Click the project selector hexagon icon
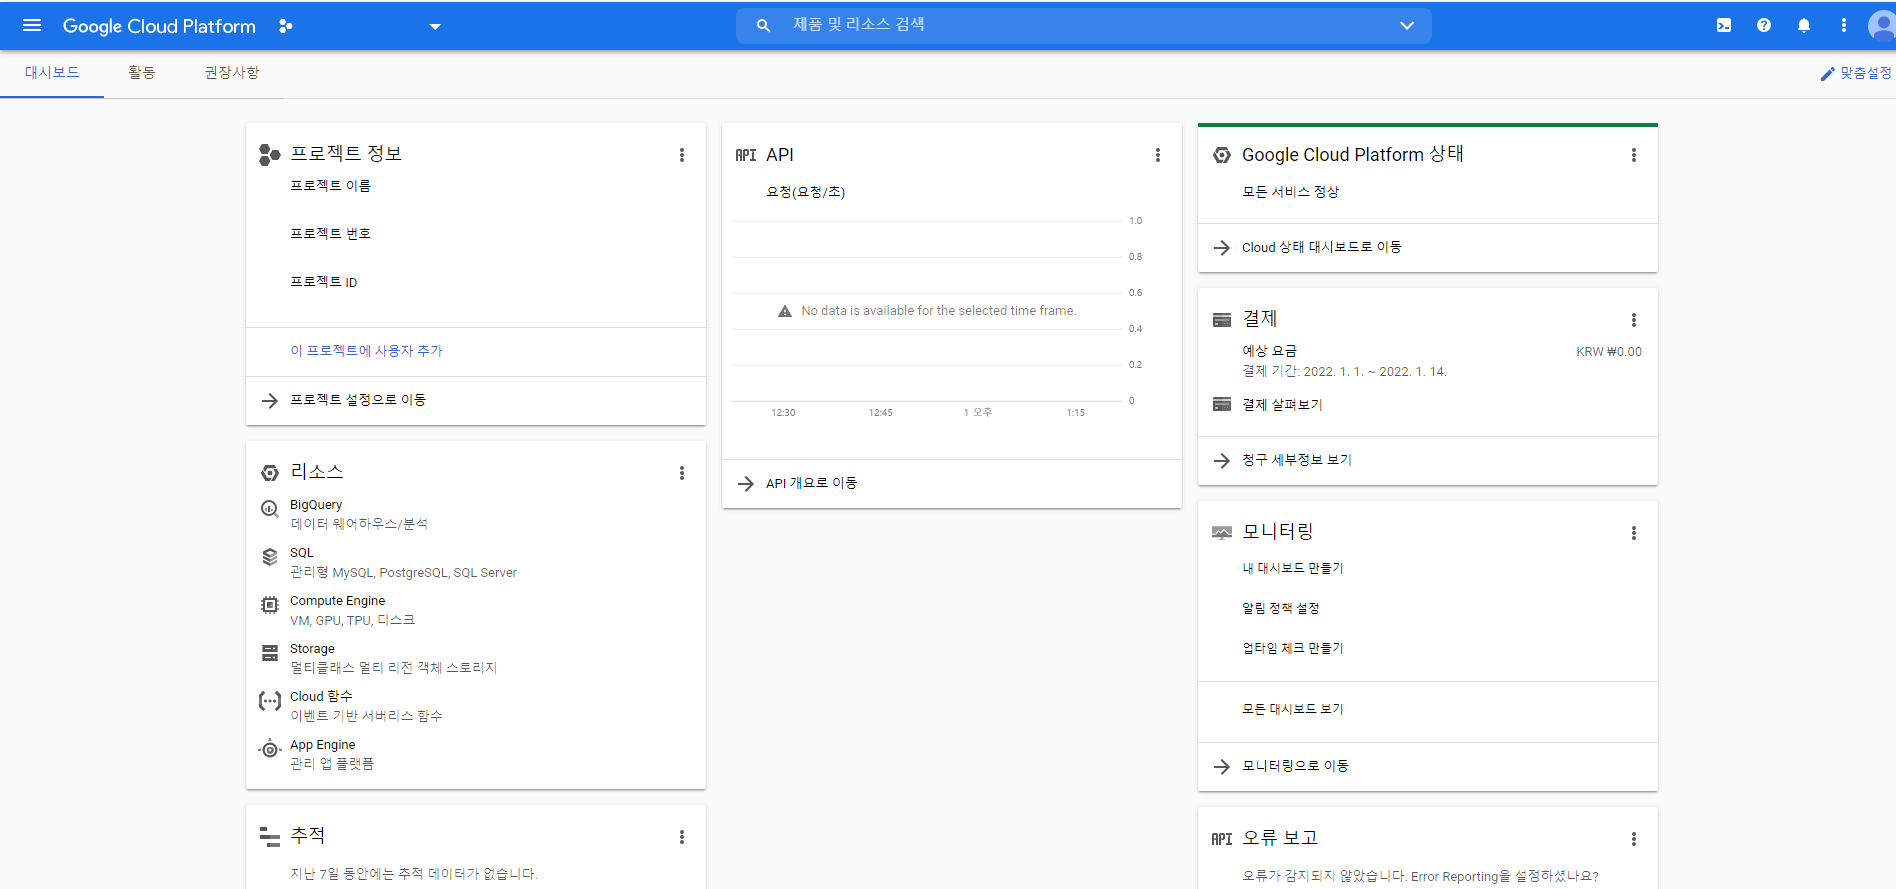 (286, 26)
